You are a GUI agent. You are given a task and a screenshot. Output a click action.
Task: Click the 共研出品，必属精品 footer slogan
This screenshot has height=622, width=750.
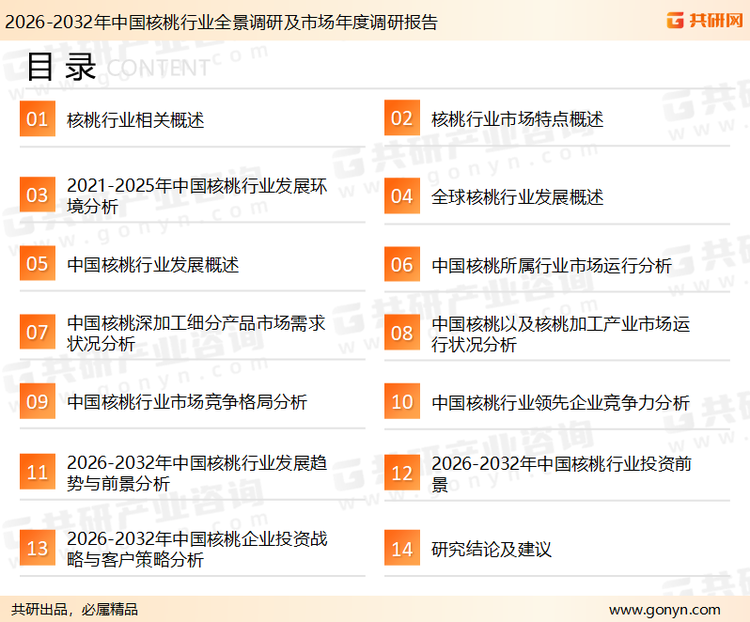[x=75, y=610]
